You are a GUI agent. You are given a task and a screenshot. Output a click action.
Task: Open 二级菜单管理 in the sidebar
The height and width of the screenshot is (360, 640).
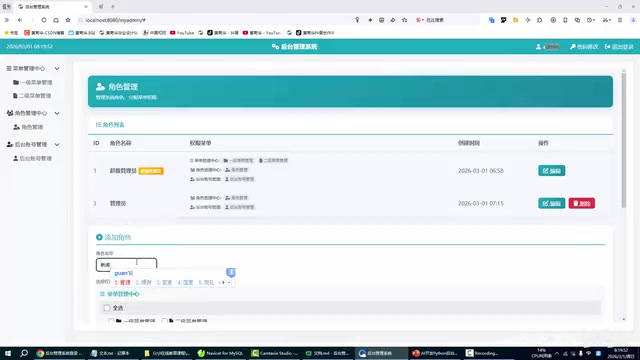coord(32,96)
